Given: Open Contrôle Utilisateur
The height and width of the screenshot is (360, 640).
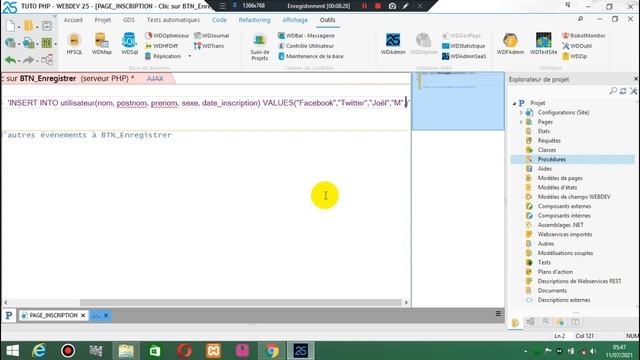Looking at the screenshot, I should (x=306, y=46).
